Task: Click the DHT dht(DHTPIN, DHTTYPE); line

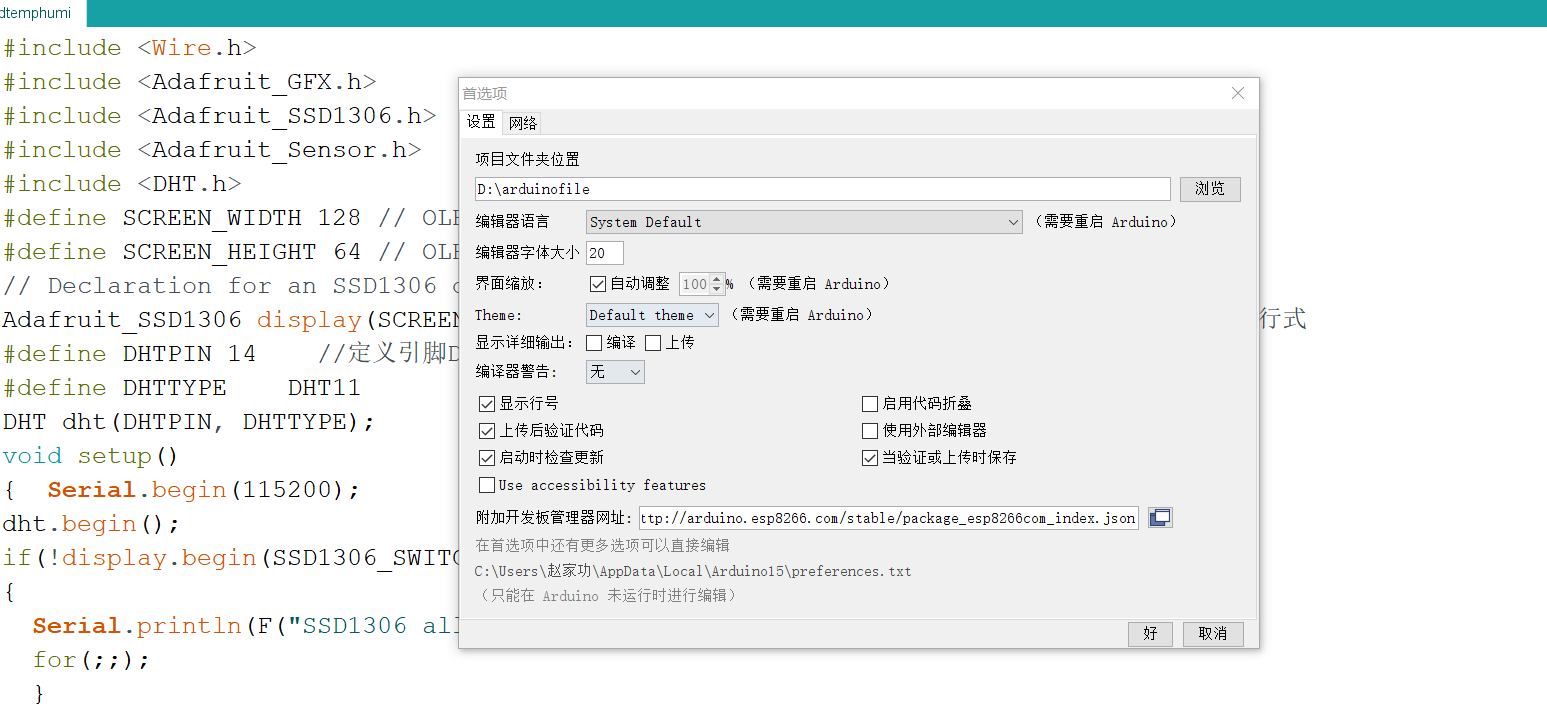Action: pyautogui.click(x=188, y=422)
